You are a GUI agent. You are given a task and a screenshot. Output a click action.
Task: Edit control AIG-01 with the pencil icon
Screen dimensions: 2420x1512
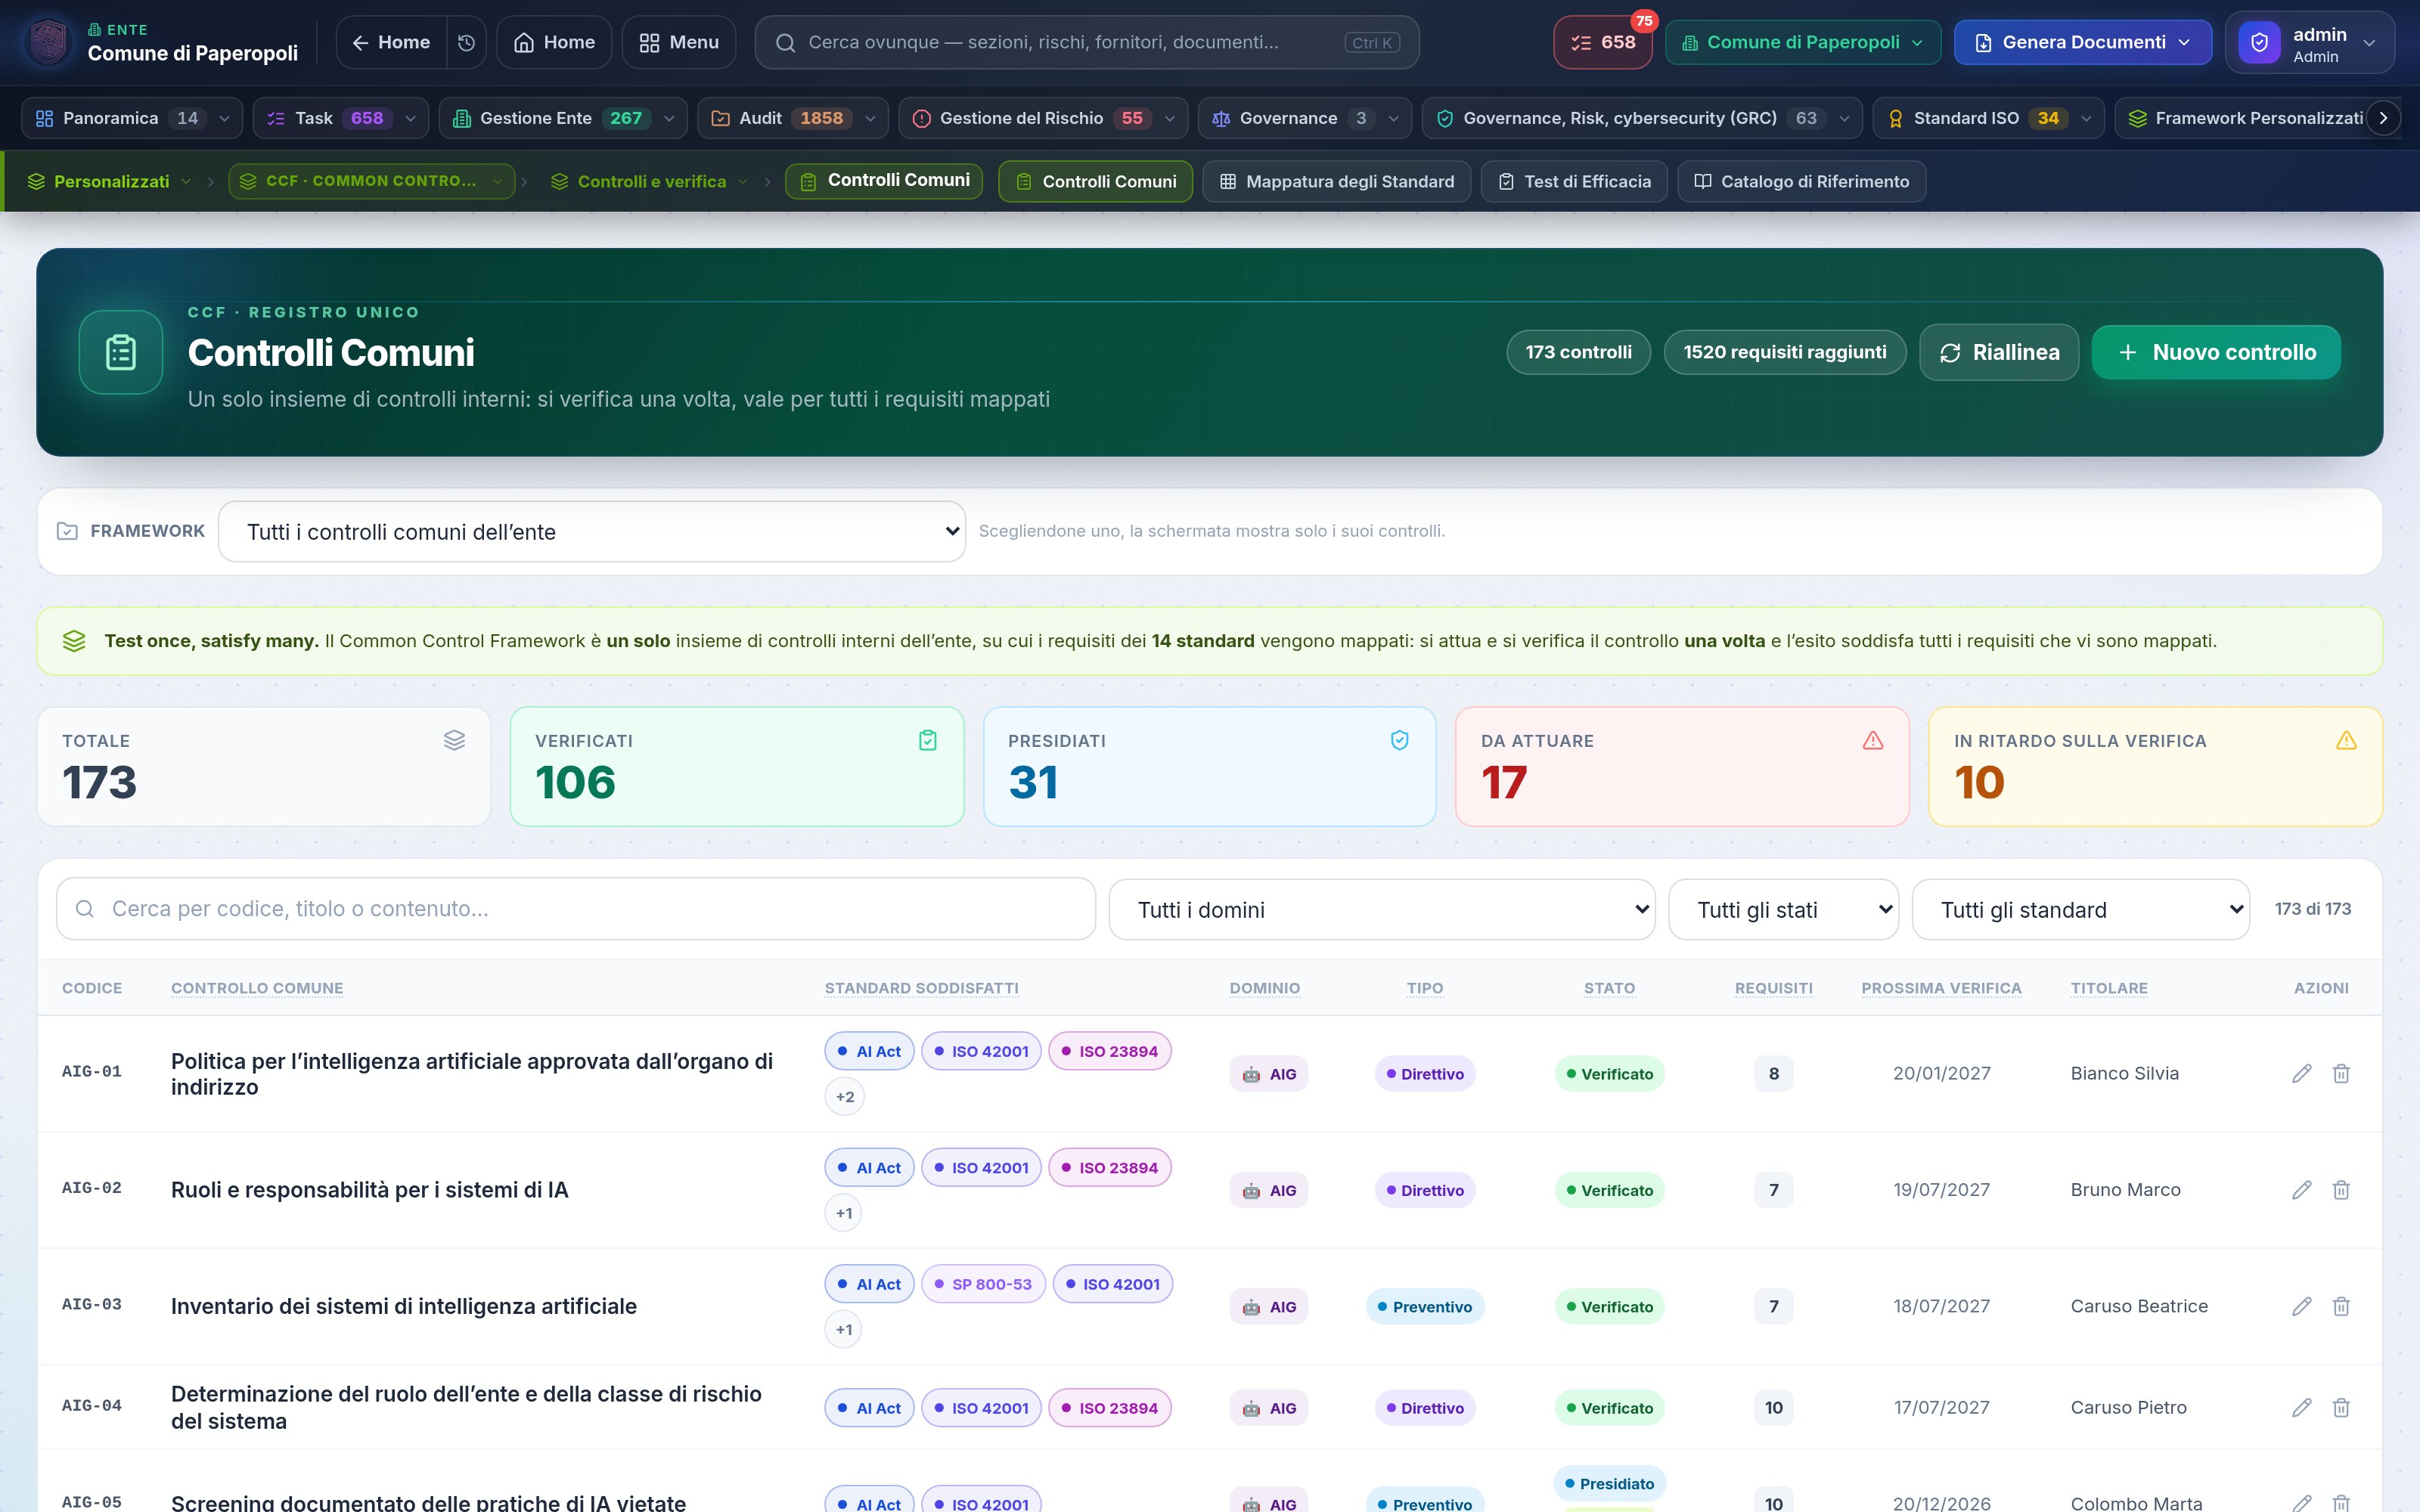pyautogui.click(x=2301, y=1073)
